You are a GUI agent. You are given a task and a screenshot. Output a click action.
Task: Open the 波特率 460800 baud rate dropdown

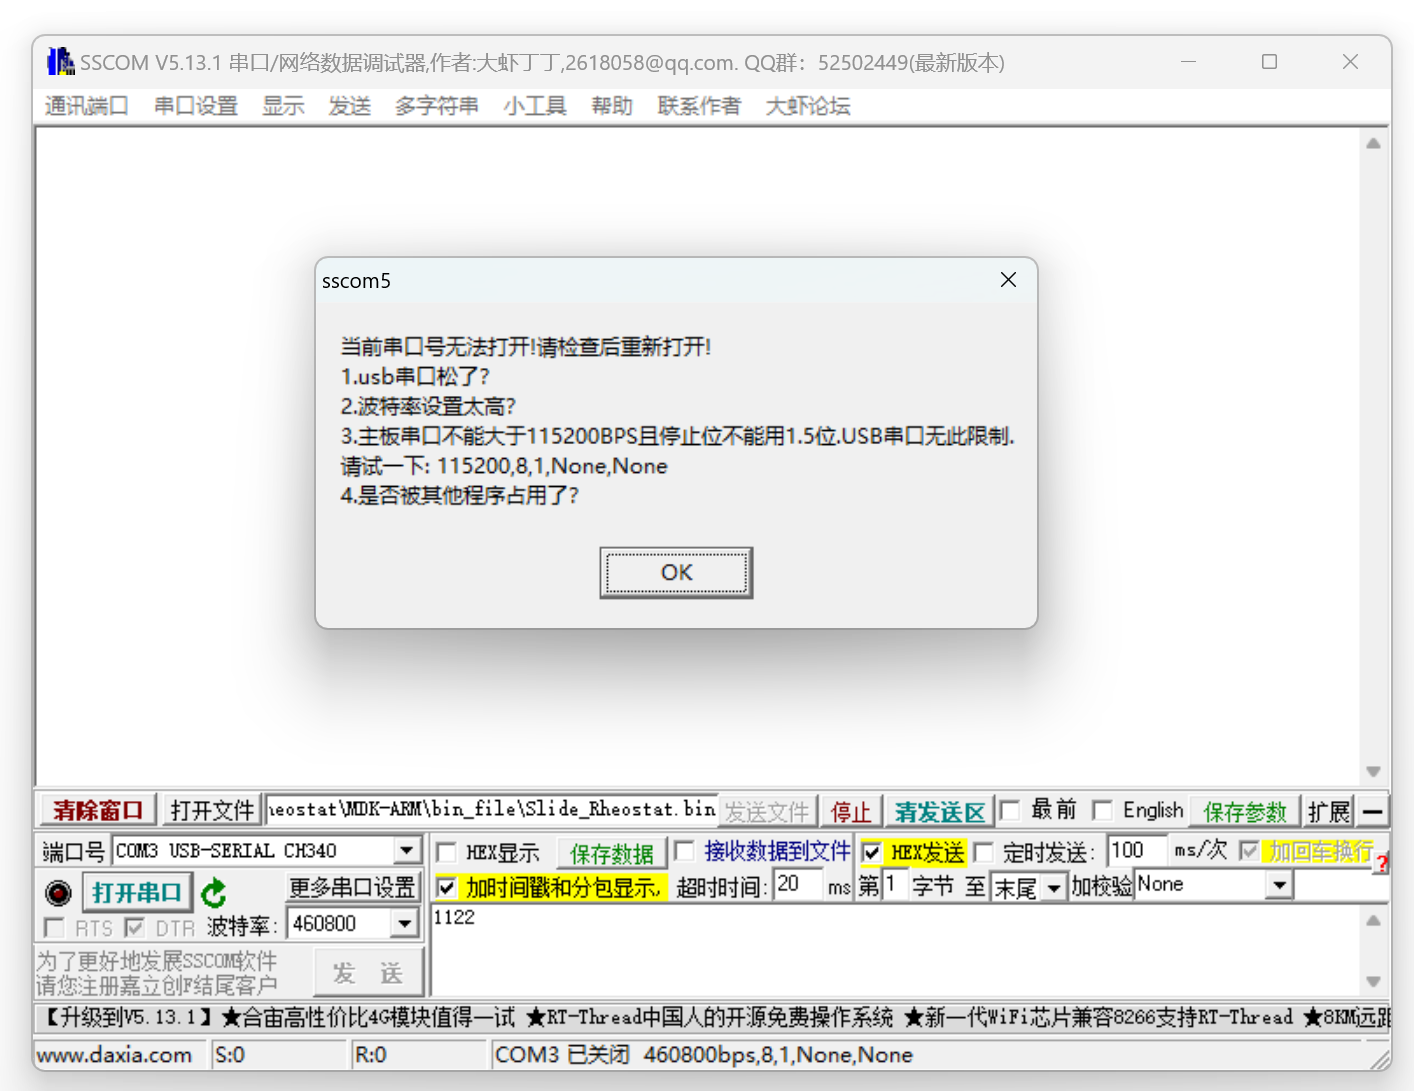coord(405,923)
